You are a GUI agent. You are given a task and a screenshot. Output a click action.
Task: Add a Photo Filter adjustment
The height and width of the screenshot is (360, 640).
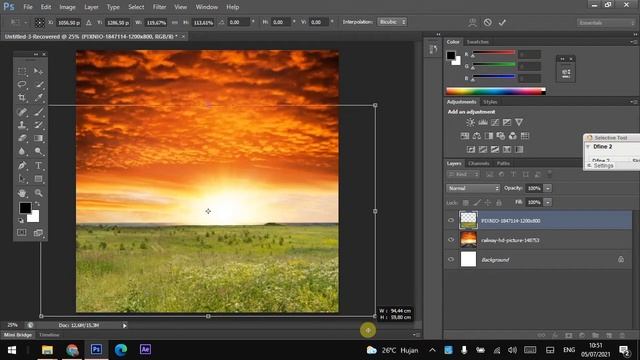click(501, 136)
